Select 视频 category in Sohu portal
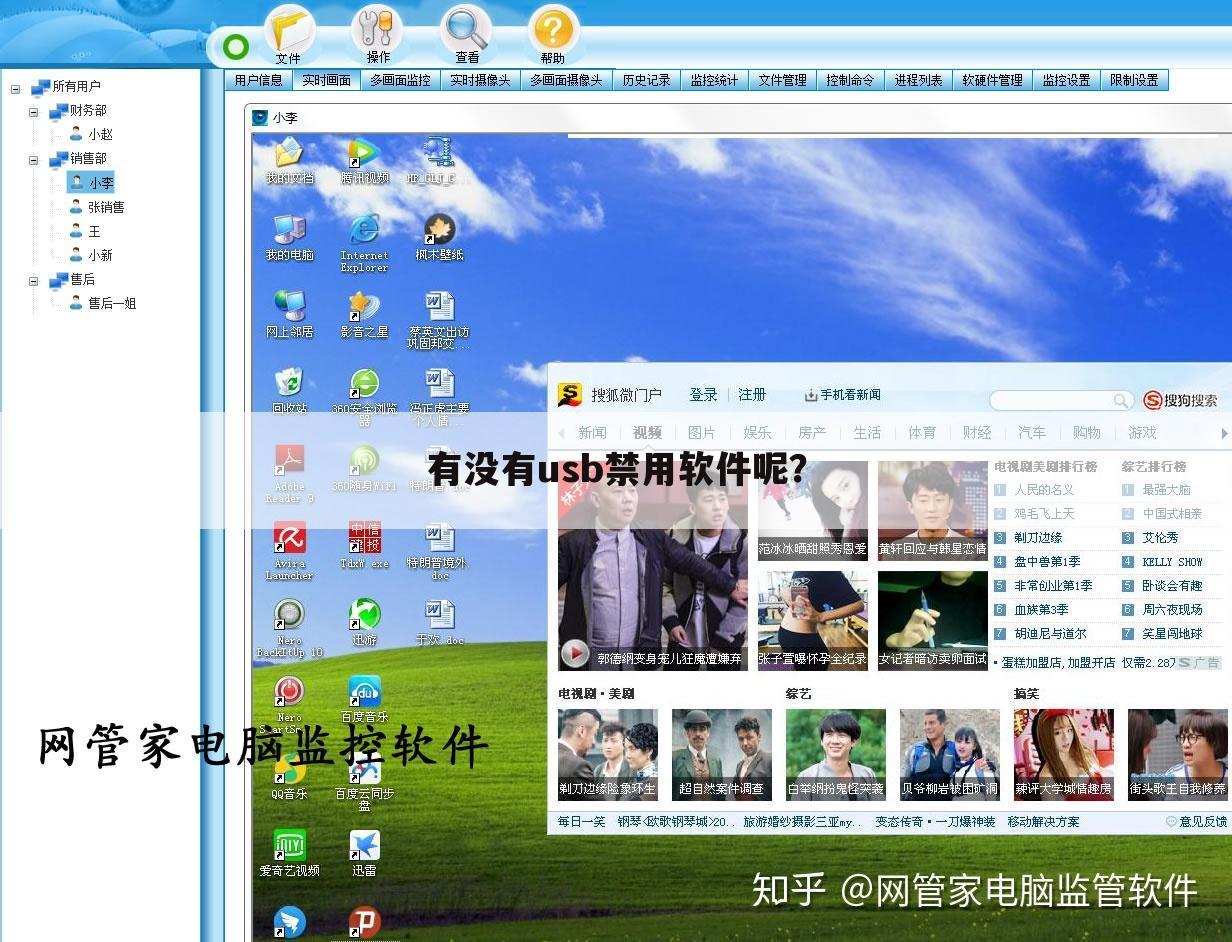Screen dimensions: 1232x942 (x=647, y=433)
